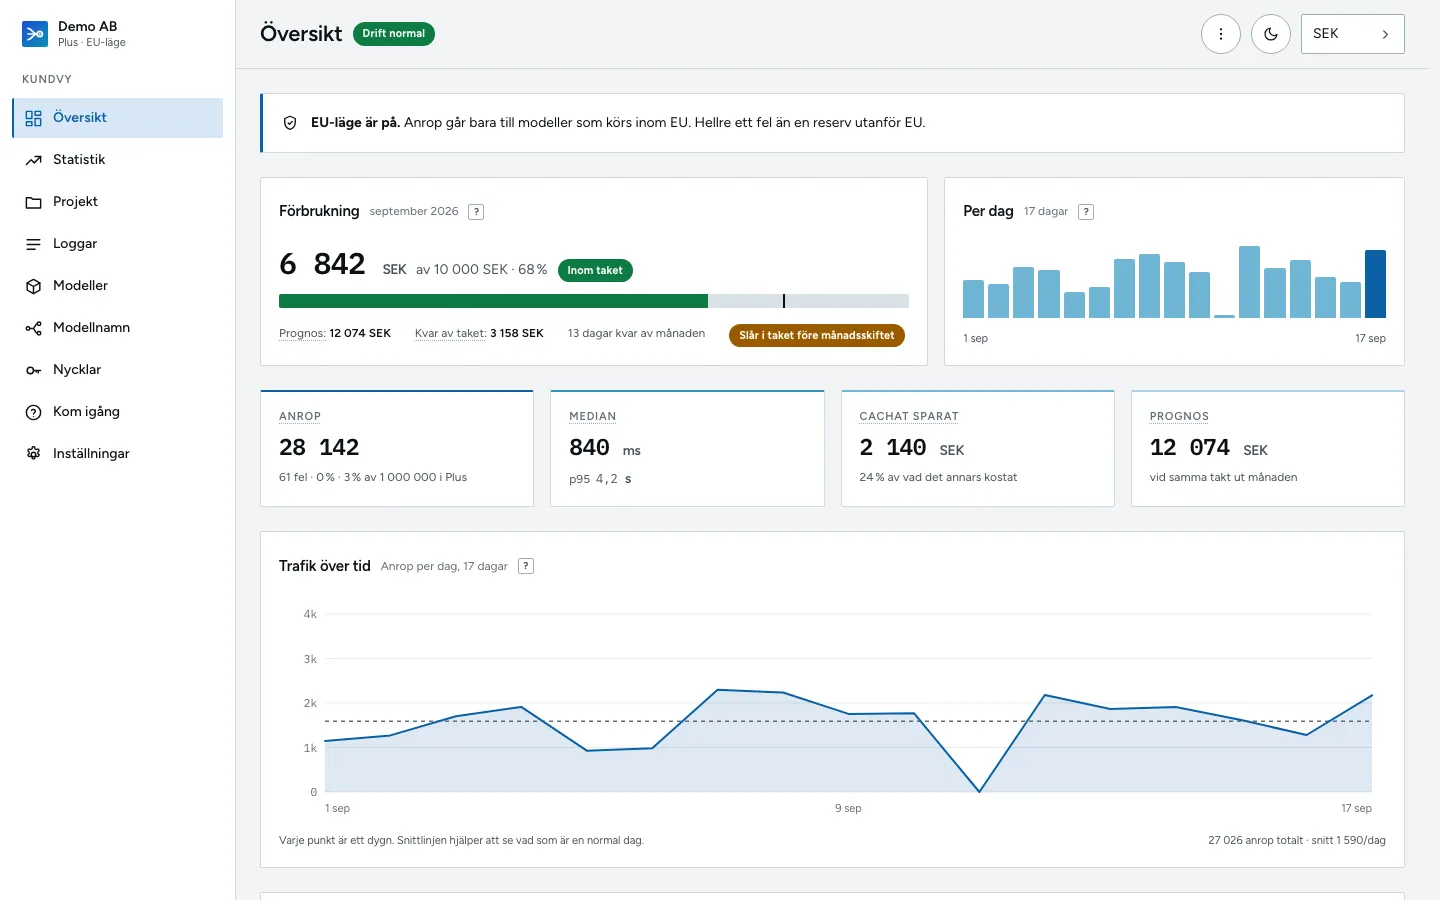1440x900 pixels.
Task: Click the Median card value 840 ms
Action: click(x=605, y=448)
